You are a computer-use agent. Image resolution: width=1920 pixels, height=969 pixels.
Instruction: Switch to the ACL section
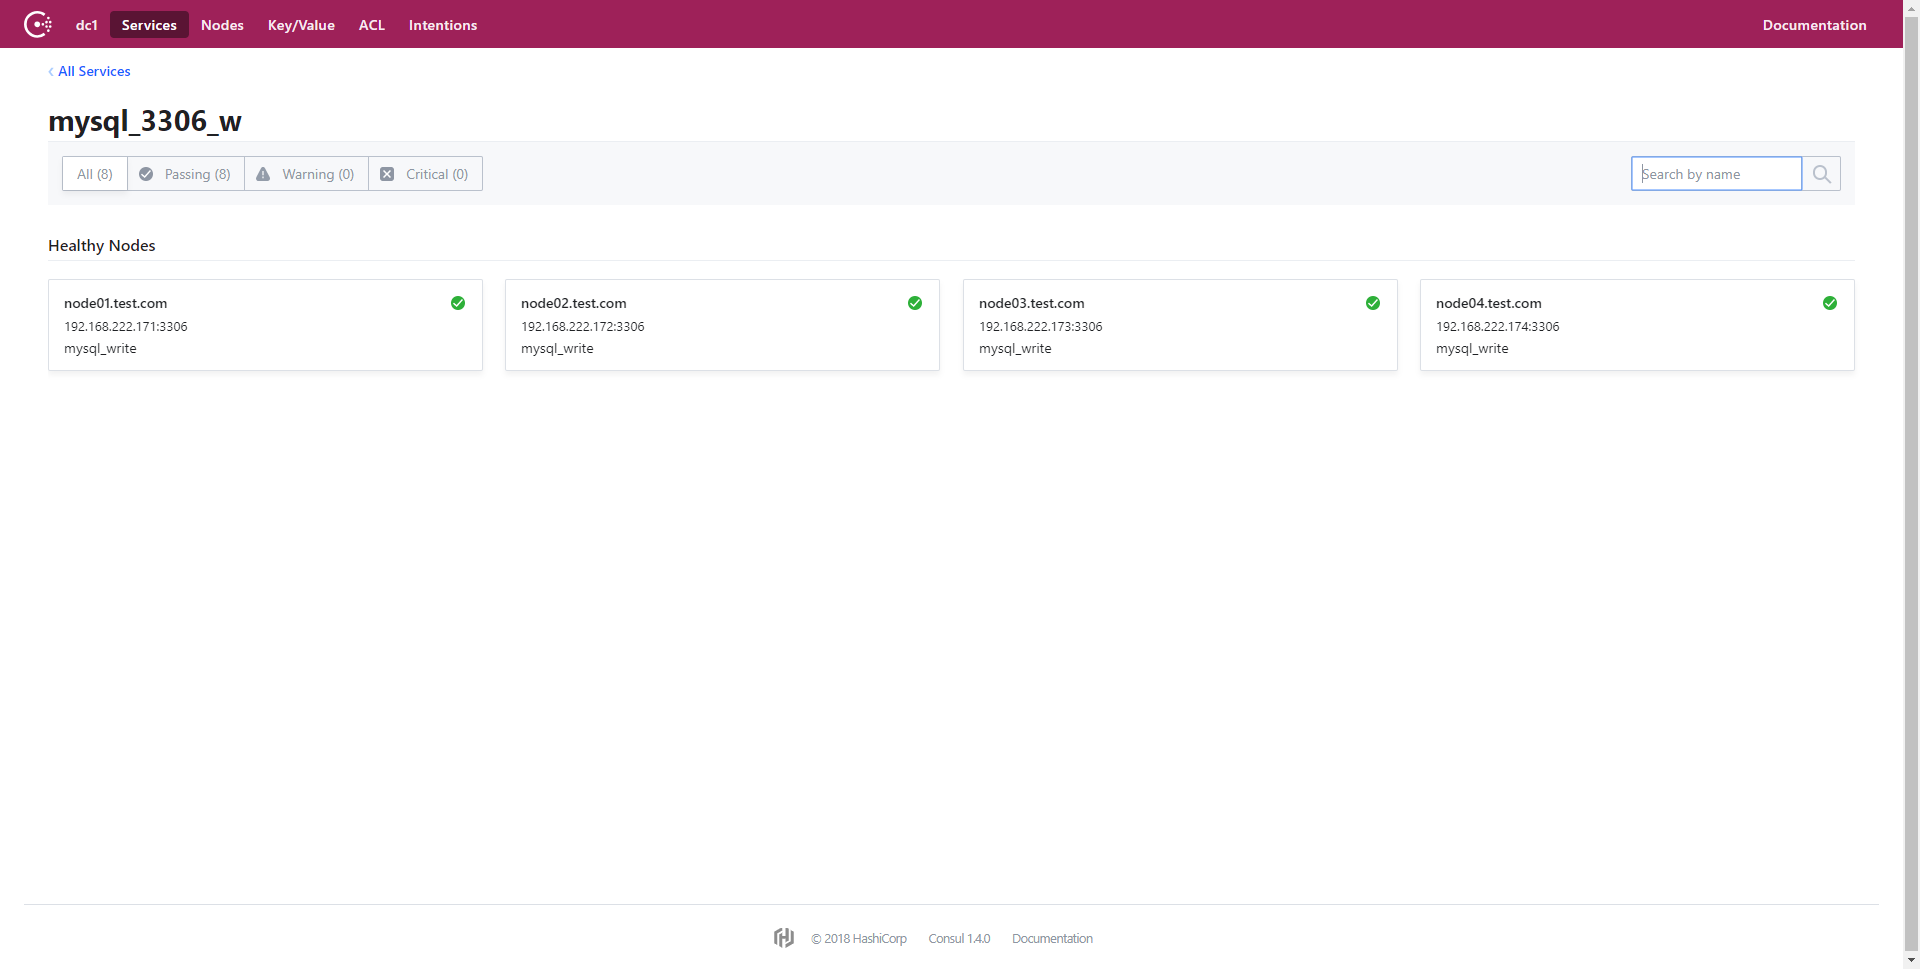[372, 25]
